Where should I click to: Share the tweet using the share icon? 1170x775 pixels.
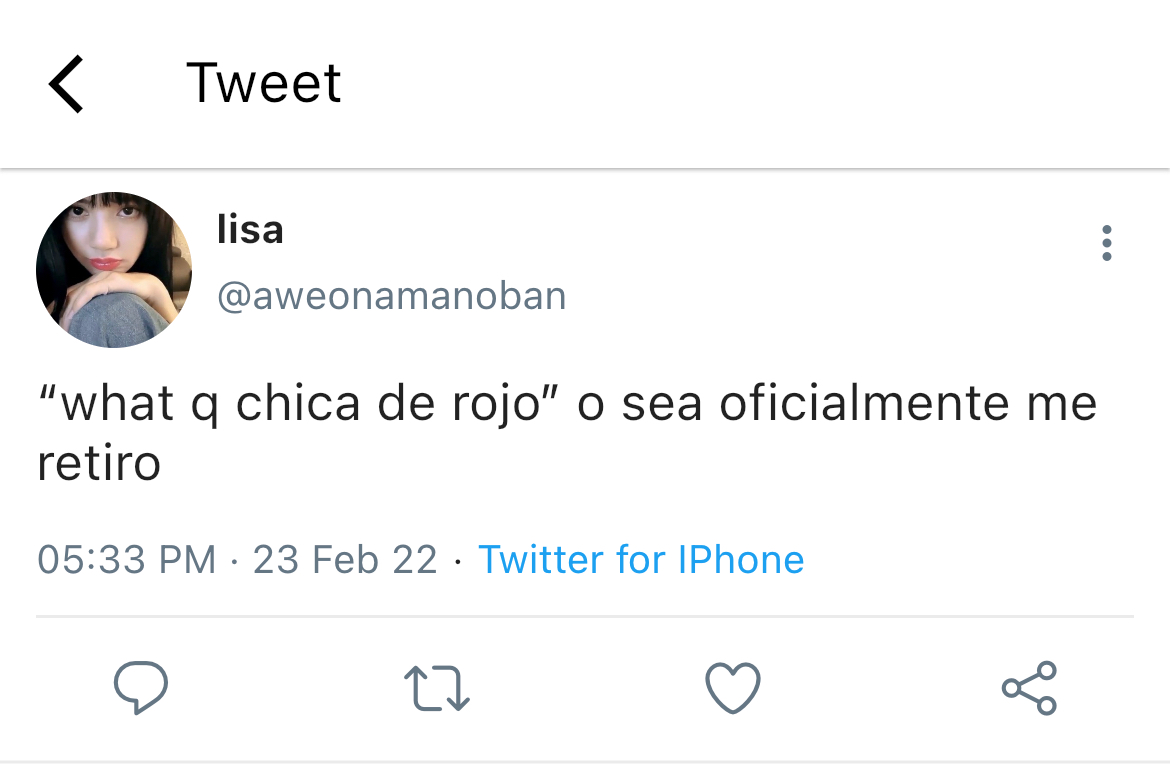point(1029,688)
